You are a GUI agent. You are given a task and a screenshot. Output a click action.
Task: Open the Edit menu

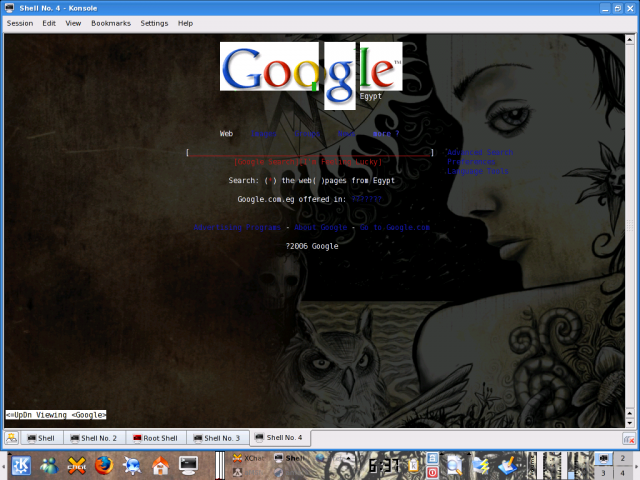49,23
